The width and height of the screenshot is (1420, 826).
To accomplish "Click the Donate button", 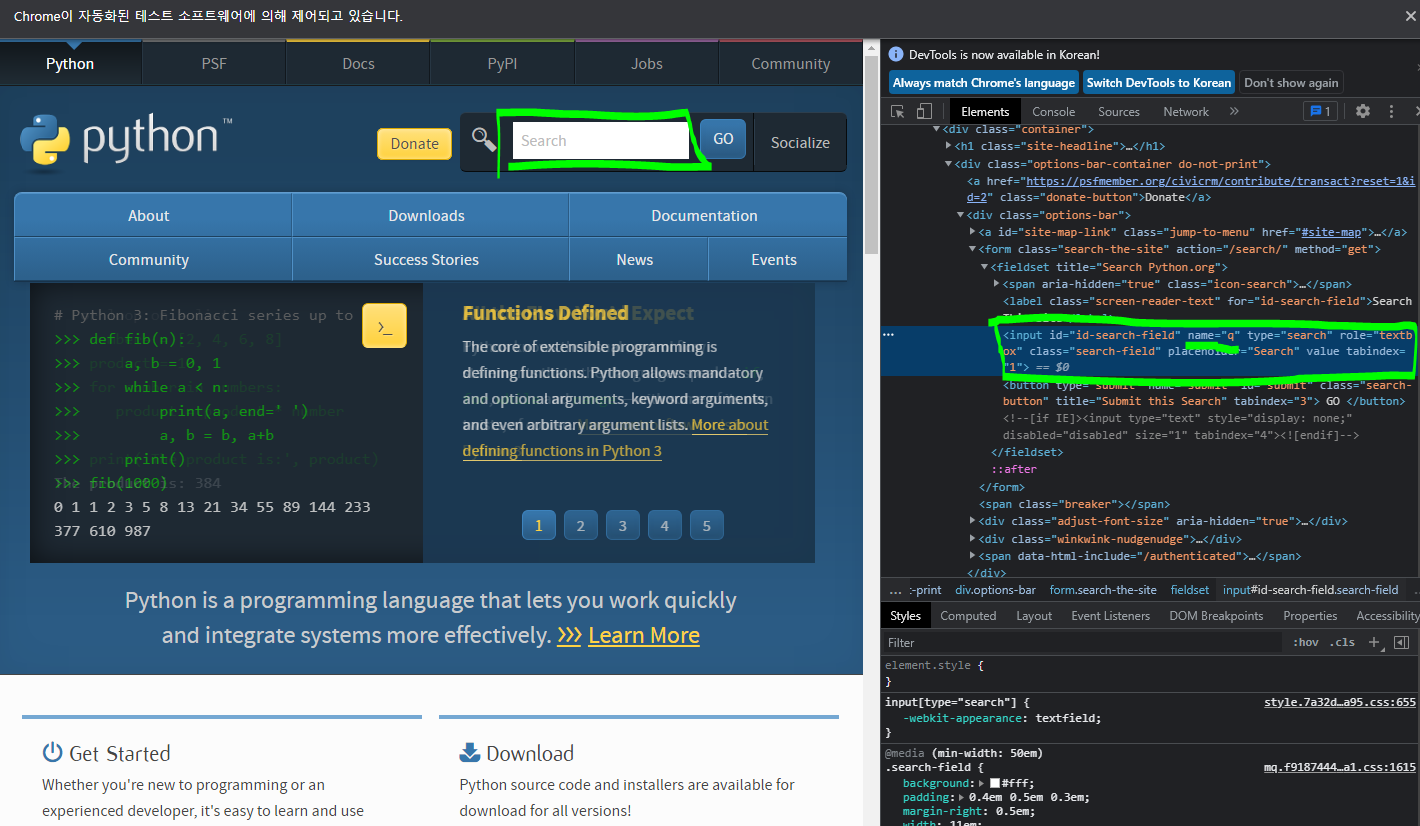I will (x=414, y=143).
